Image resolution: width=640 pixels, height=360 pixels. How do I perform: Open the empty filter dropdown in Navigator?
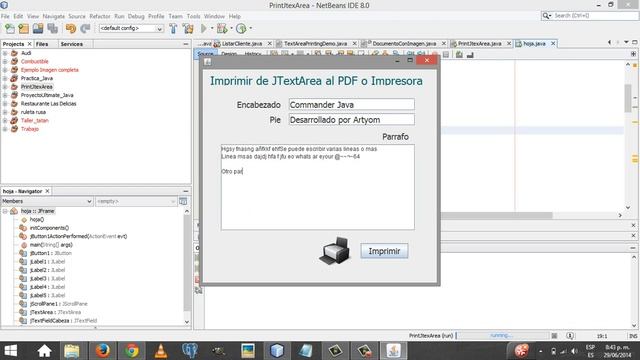tap(136, 201)
